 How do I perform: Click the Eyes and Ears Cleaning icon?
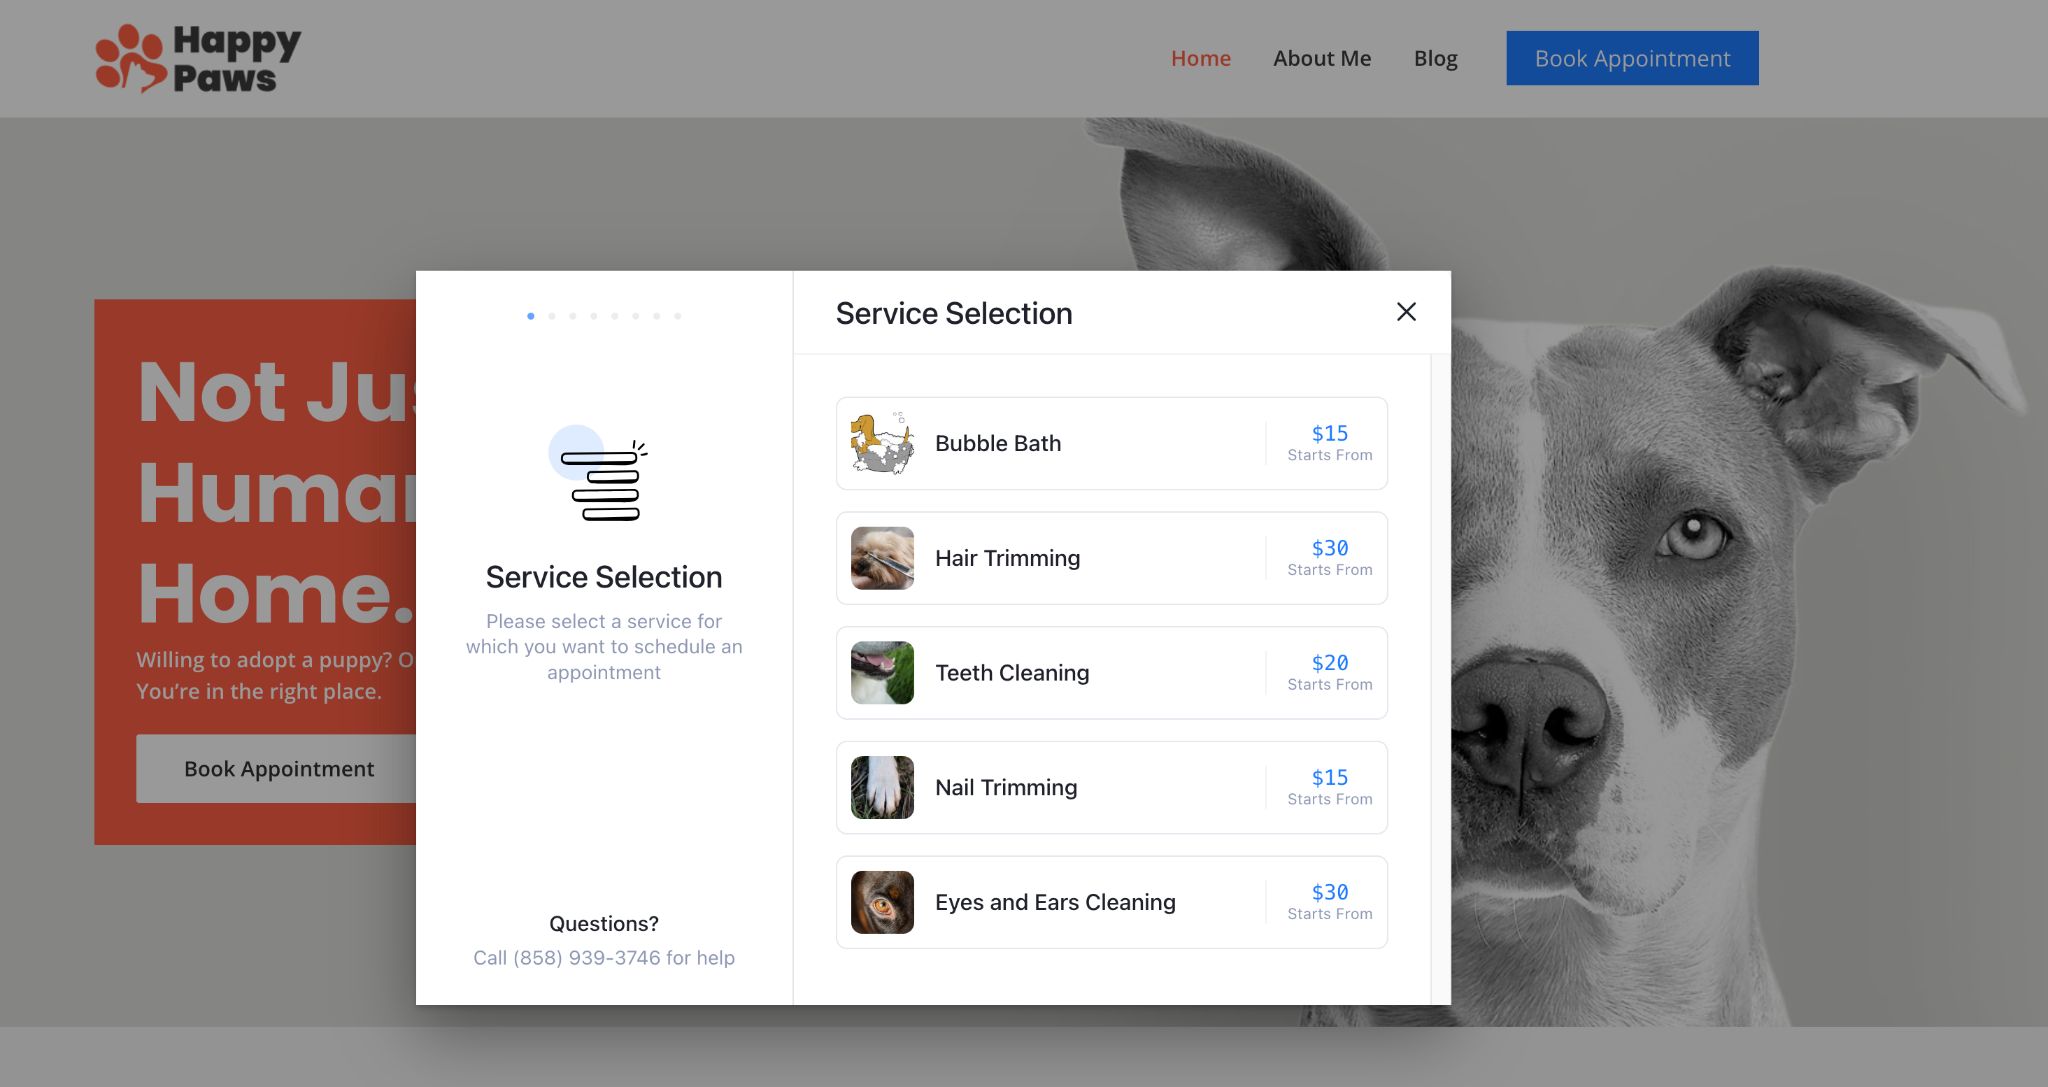click(882, 902)
